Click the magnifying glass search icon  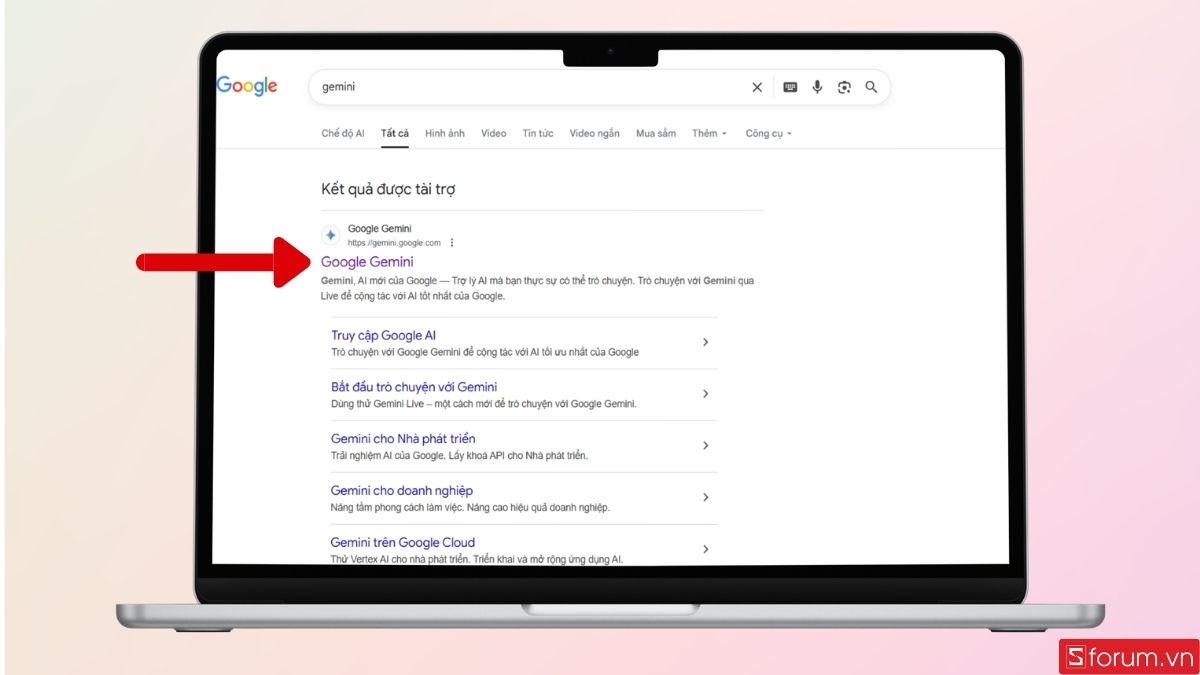871,87
